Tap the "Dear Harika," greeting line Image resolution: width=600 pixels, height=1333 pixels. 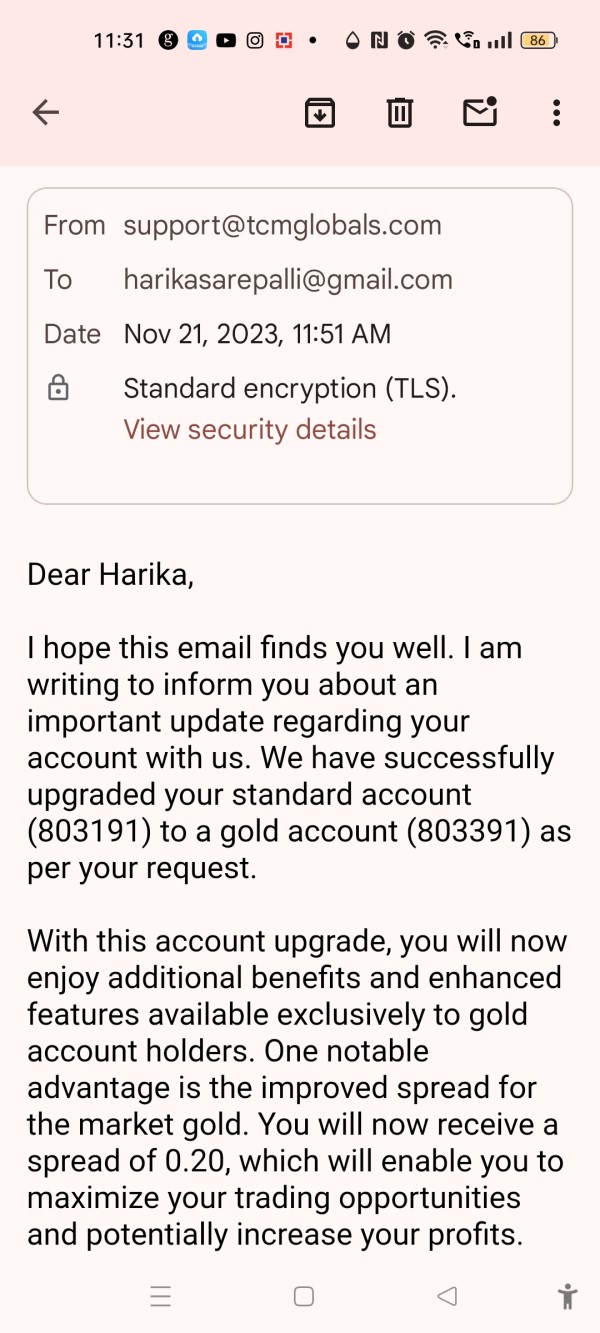tap(110, 574)
